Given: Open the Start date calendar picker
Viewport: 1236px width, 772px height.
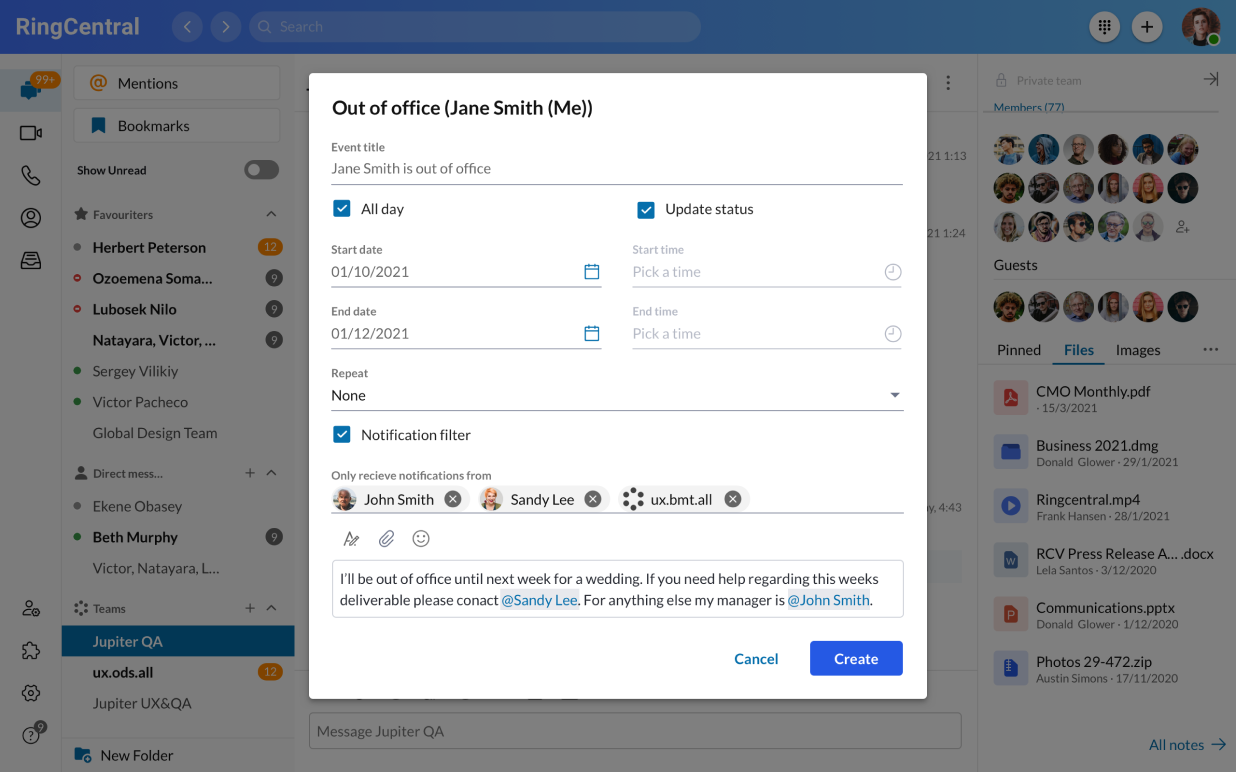Looking at the screenshot, I should click(x=592, y=271).
